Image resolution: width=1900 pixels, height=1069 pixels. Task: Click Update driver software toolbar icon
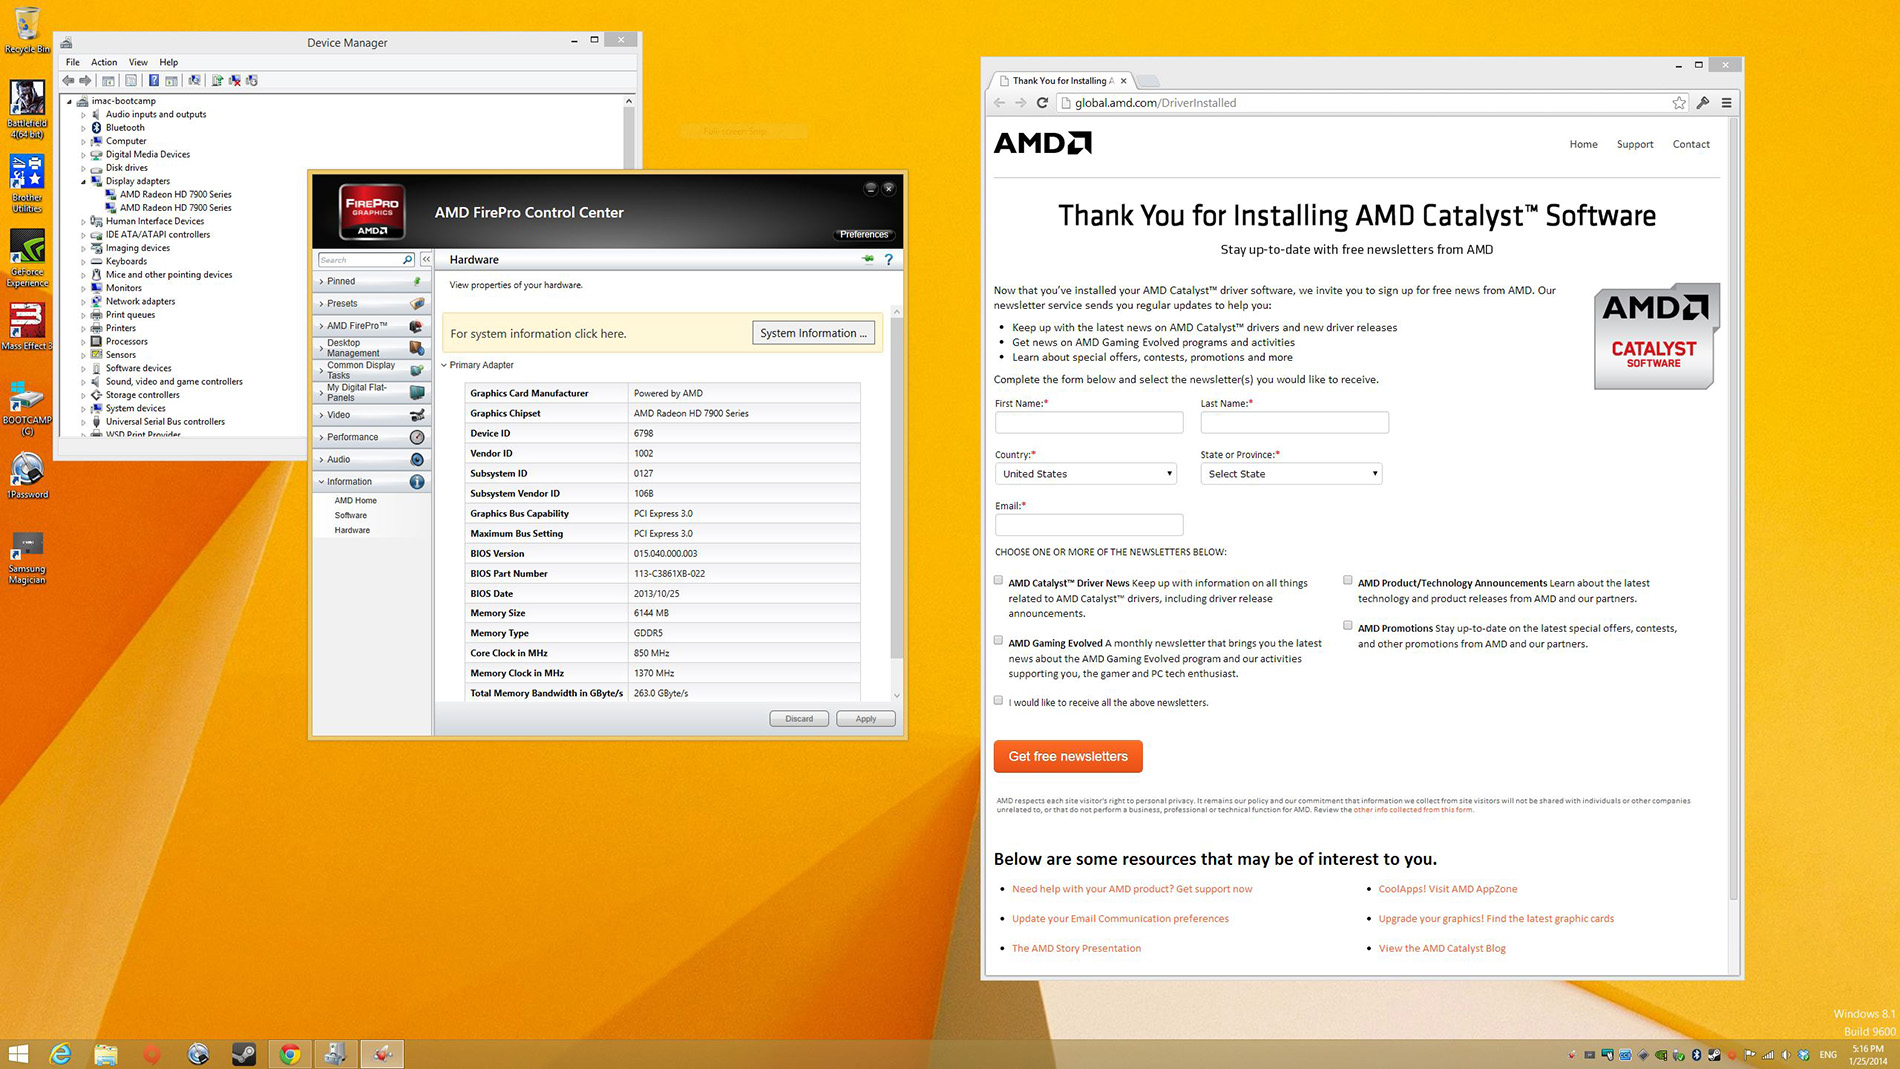(216, 80)
